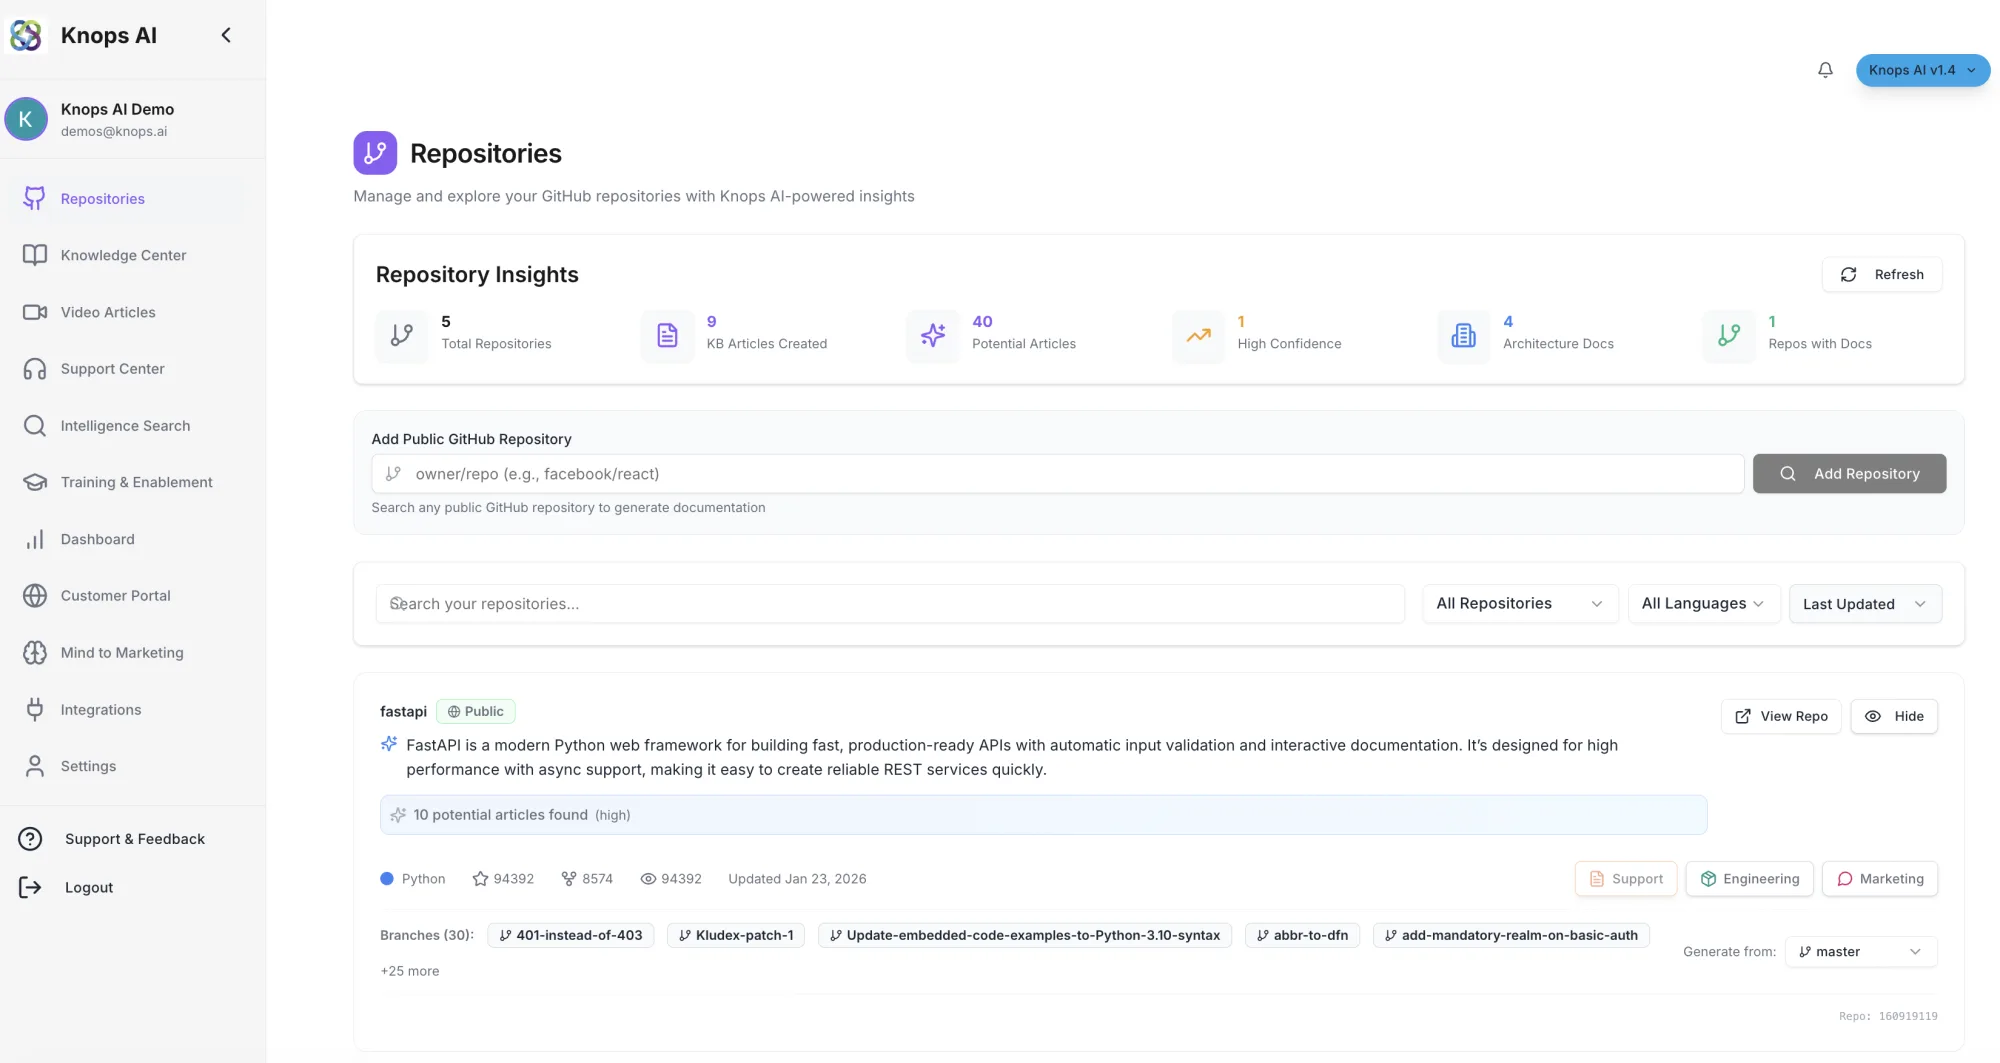Screen dimensions: 2000x1063
Task: Refresh repository insights
Action: click(x=1882, y=275)
